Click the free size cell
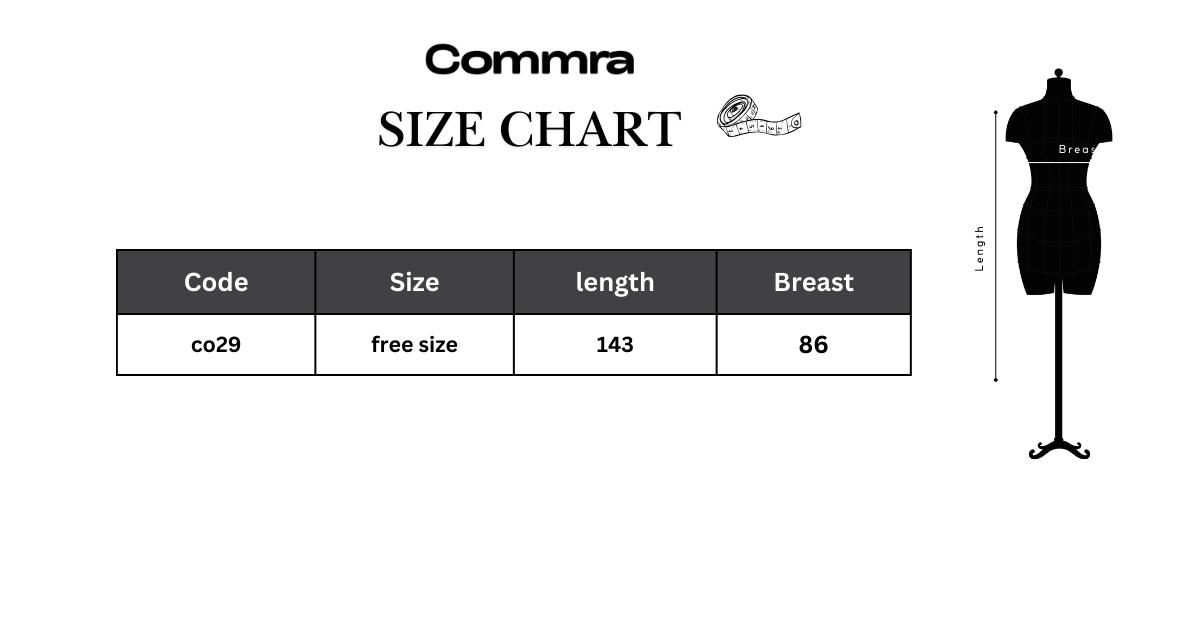This screenshot has width=1200, height=630. 414,345
